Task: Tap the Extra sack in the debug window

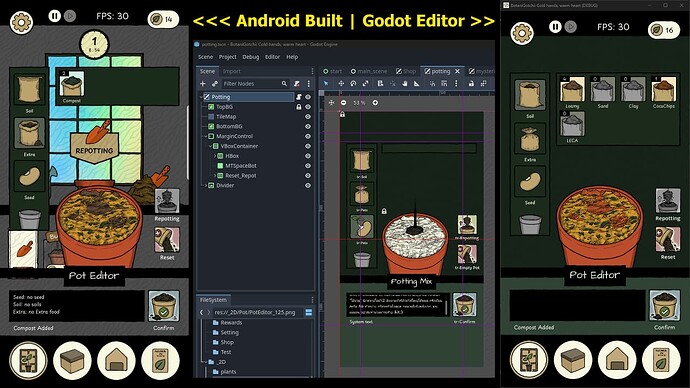Action: [530, 139]
